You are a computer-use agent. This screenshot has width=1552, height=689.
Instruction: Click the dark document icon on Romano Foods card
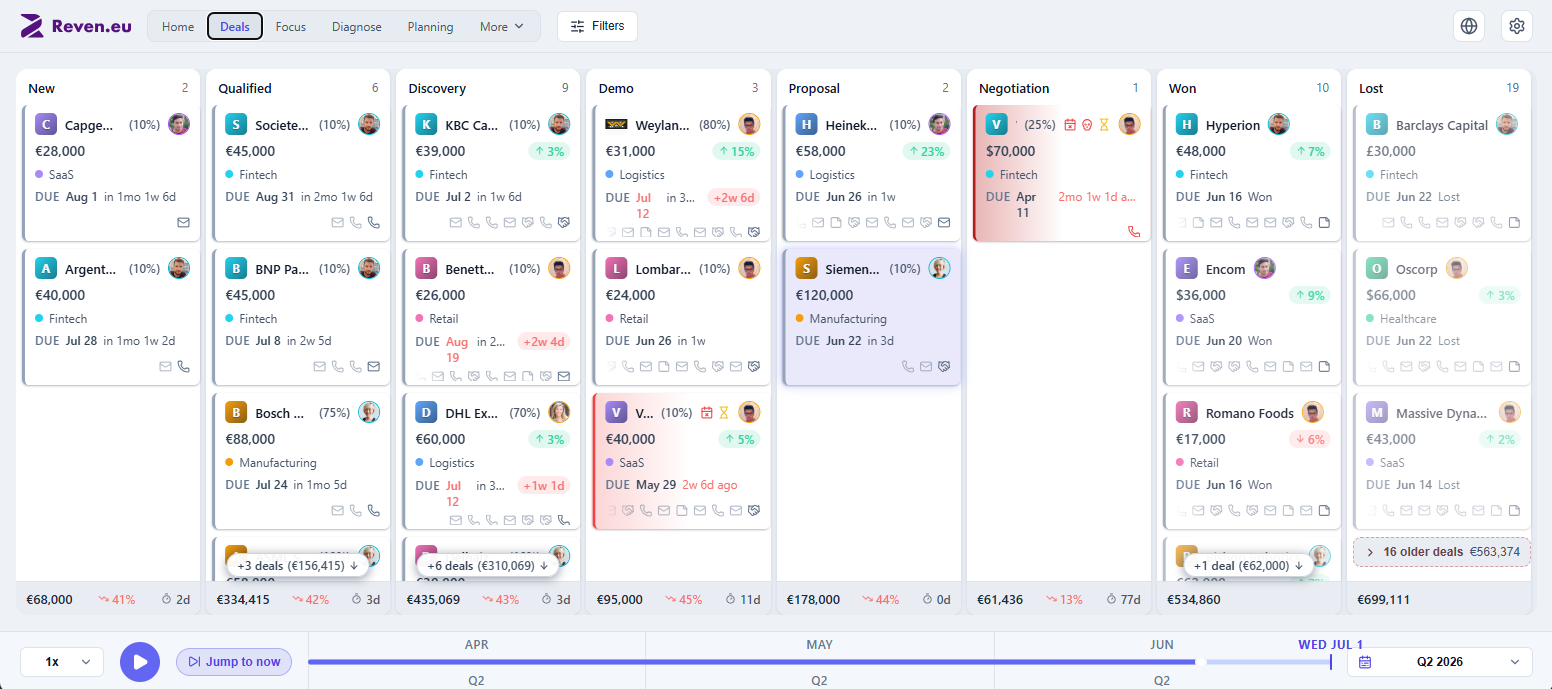(x=1323, y=510)
